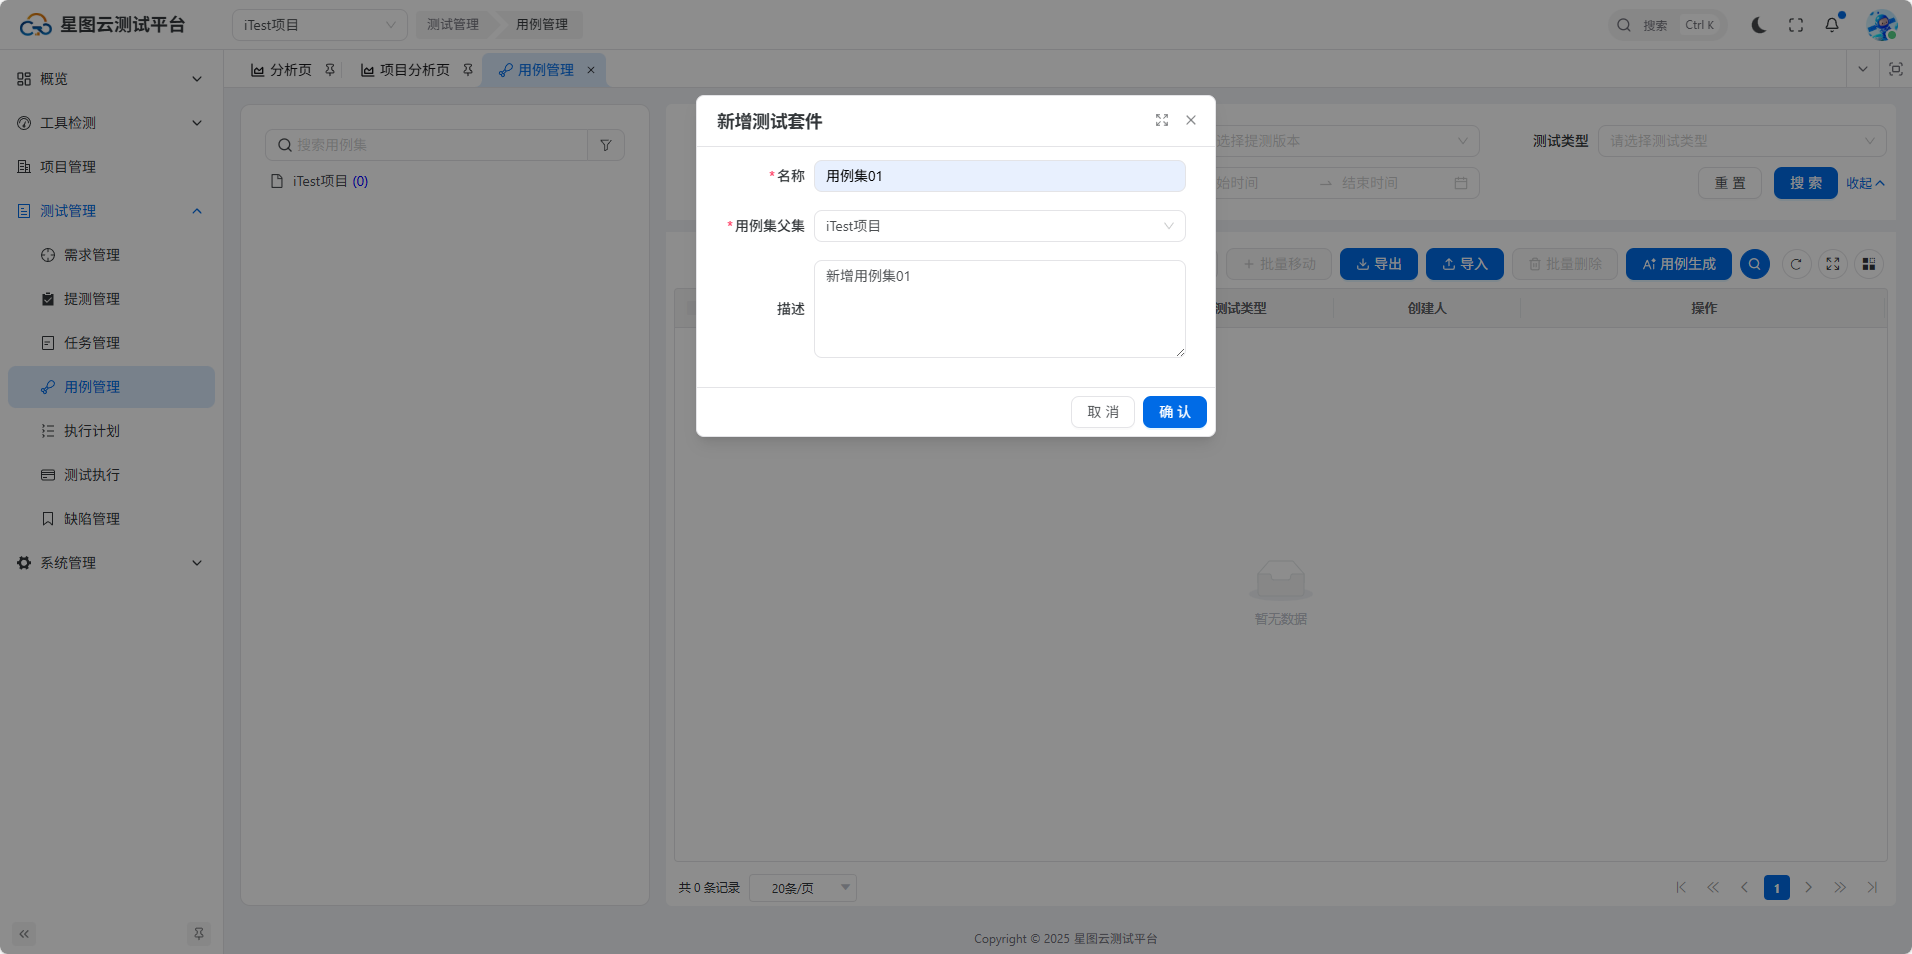Open the iTest项目 project selector
This screenshot has width=1912, height=954.
[319, 25]
